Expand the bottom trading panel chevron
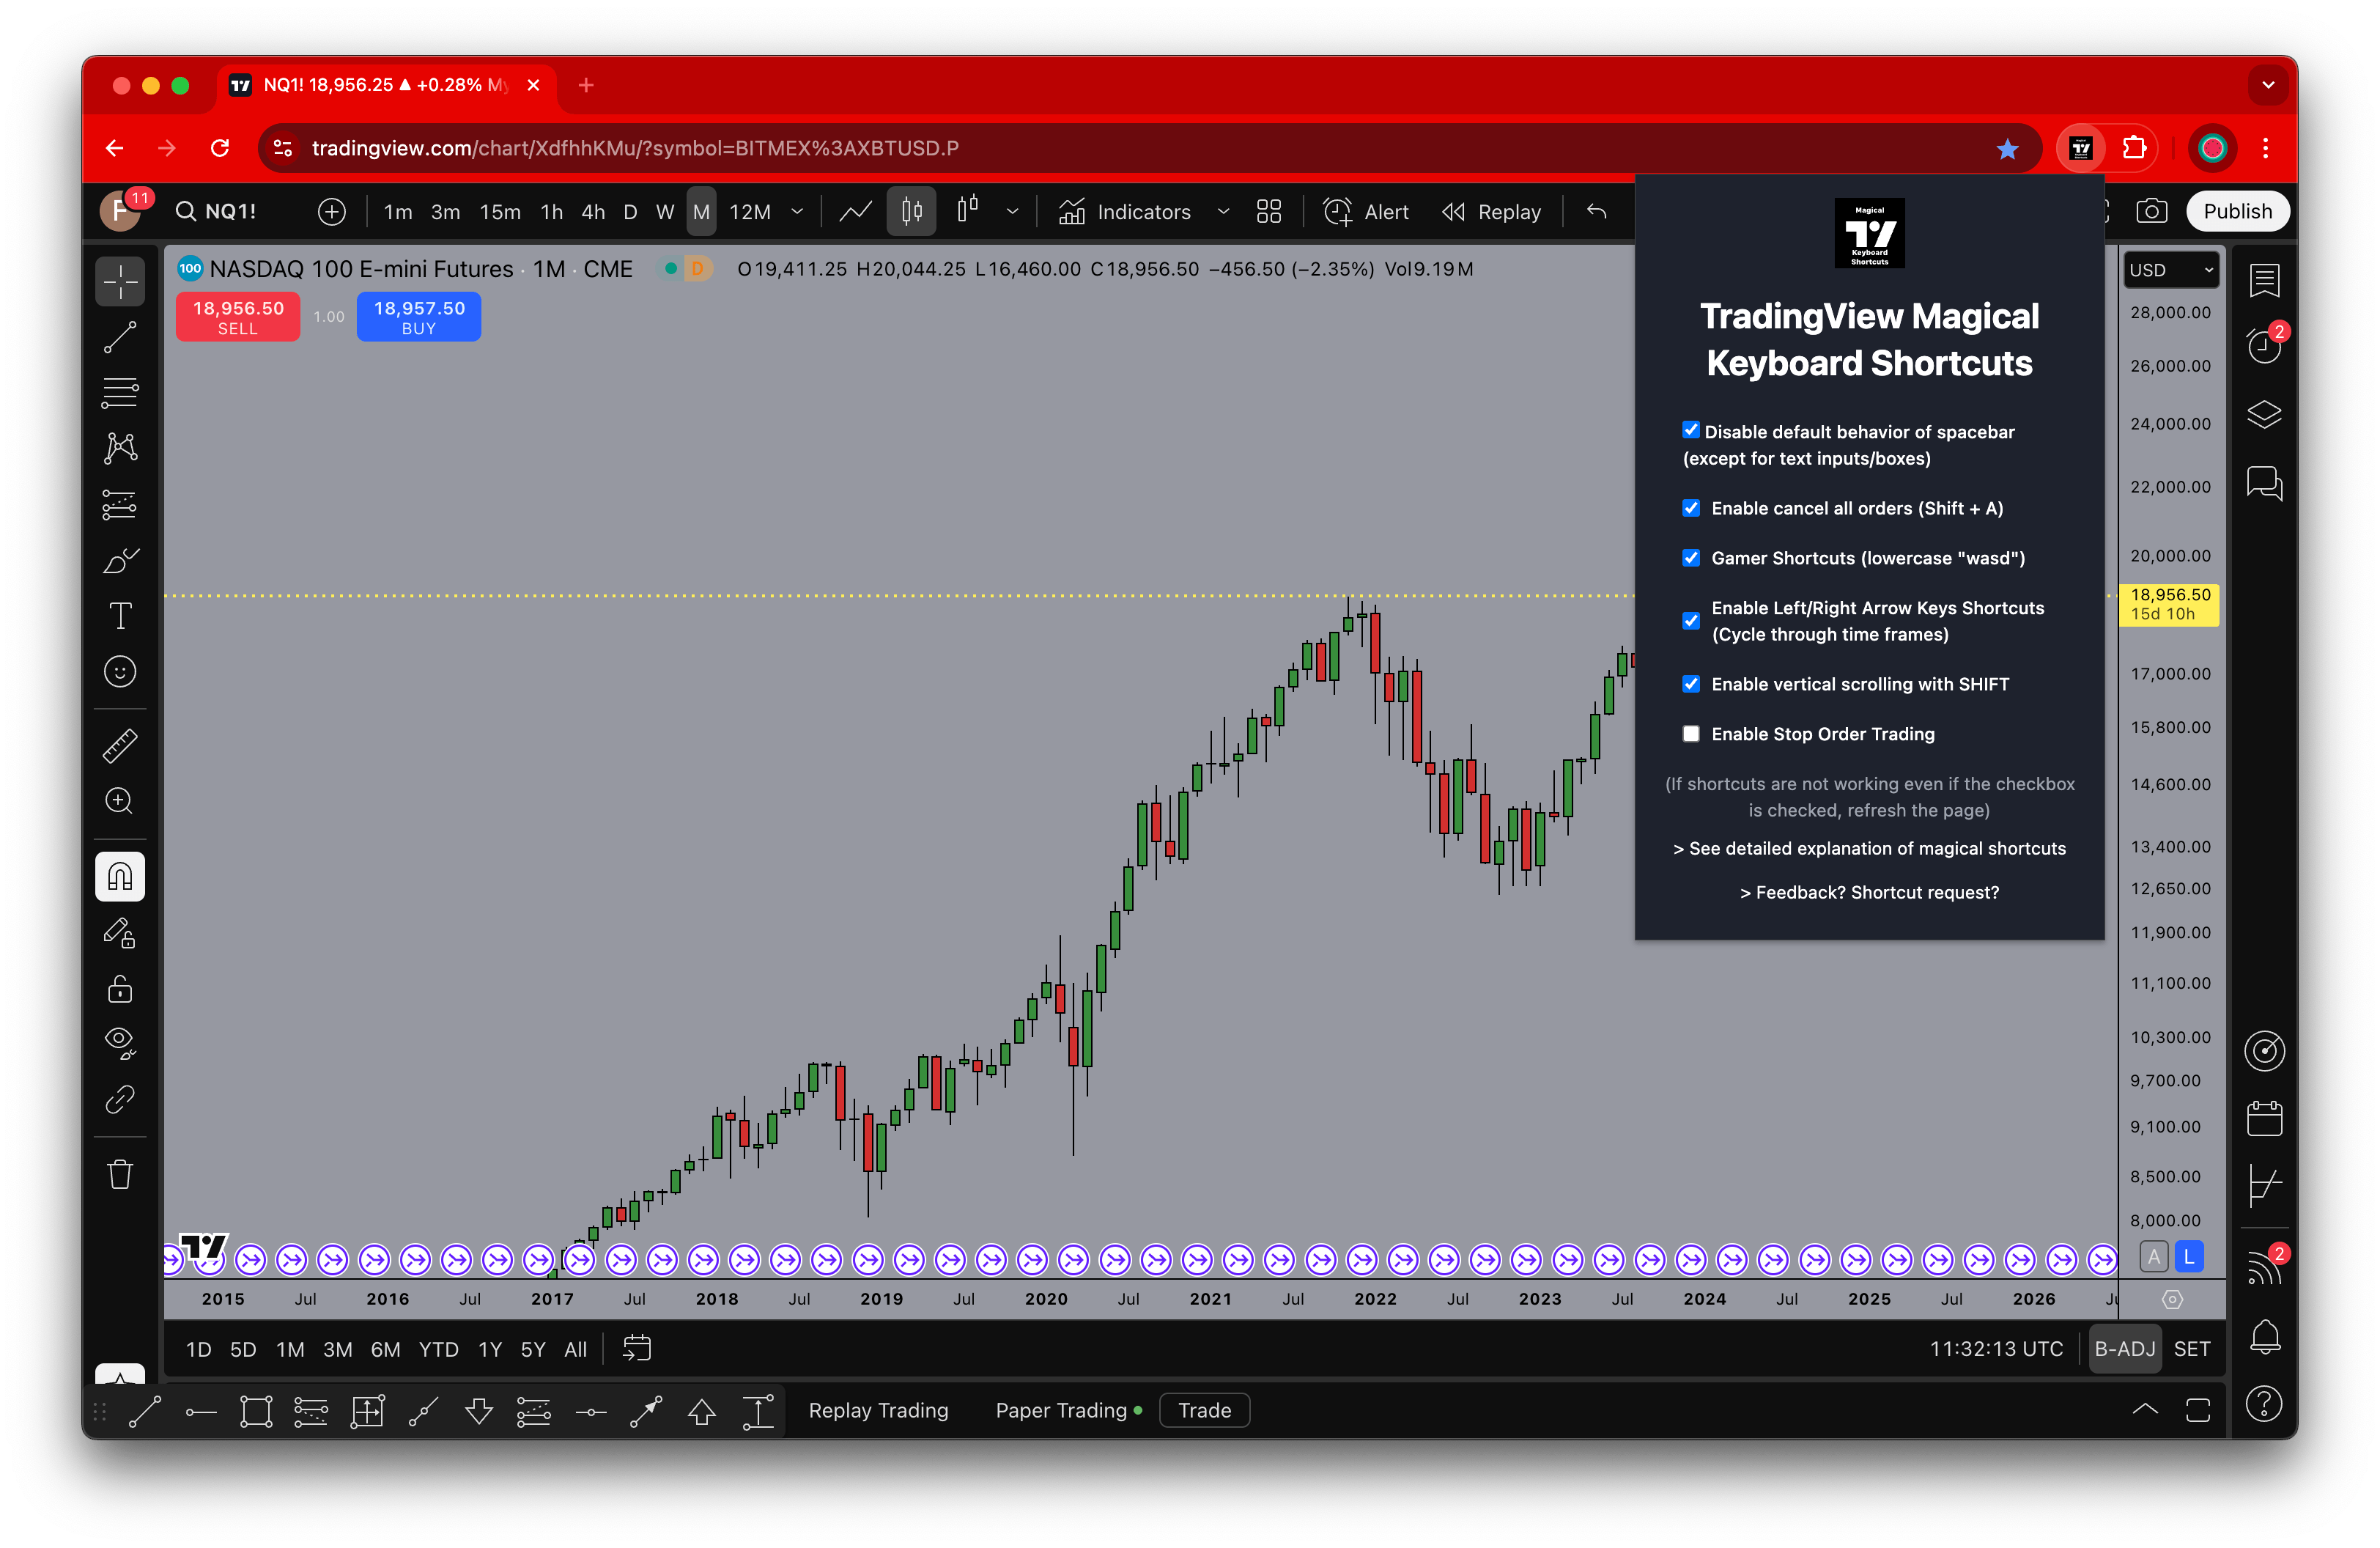The image size is (2380, 1548). pos(2145,1410)
